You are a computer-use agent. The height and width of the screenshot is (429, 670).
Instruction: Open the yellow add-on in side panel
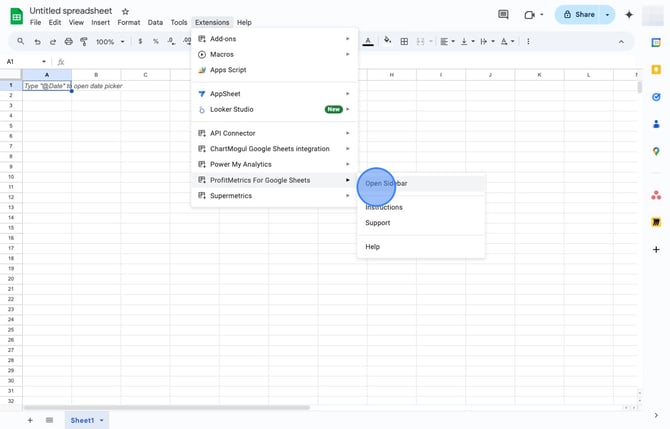(656, 222)
